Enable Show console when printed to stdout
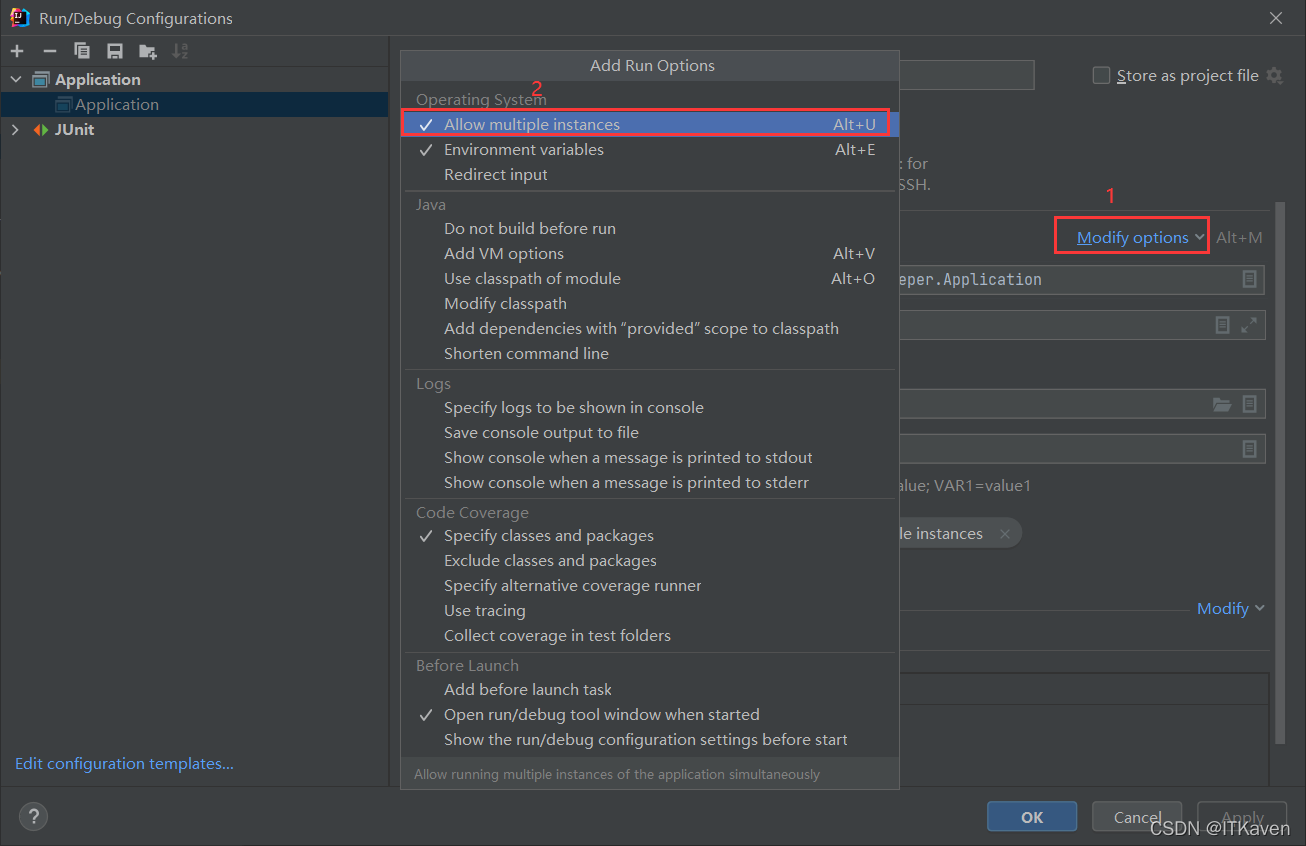Image resolution: width=1306 pixels, height=846 pixels. (650, 458)
